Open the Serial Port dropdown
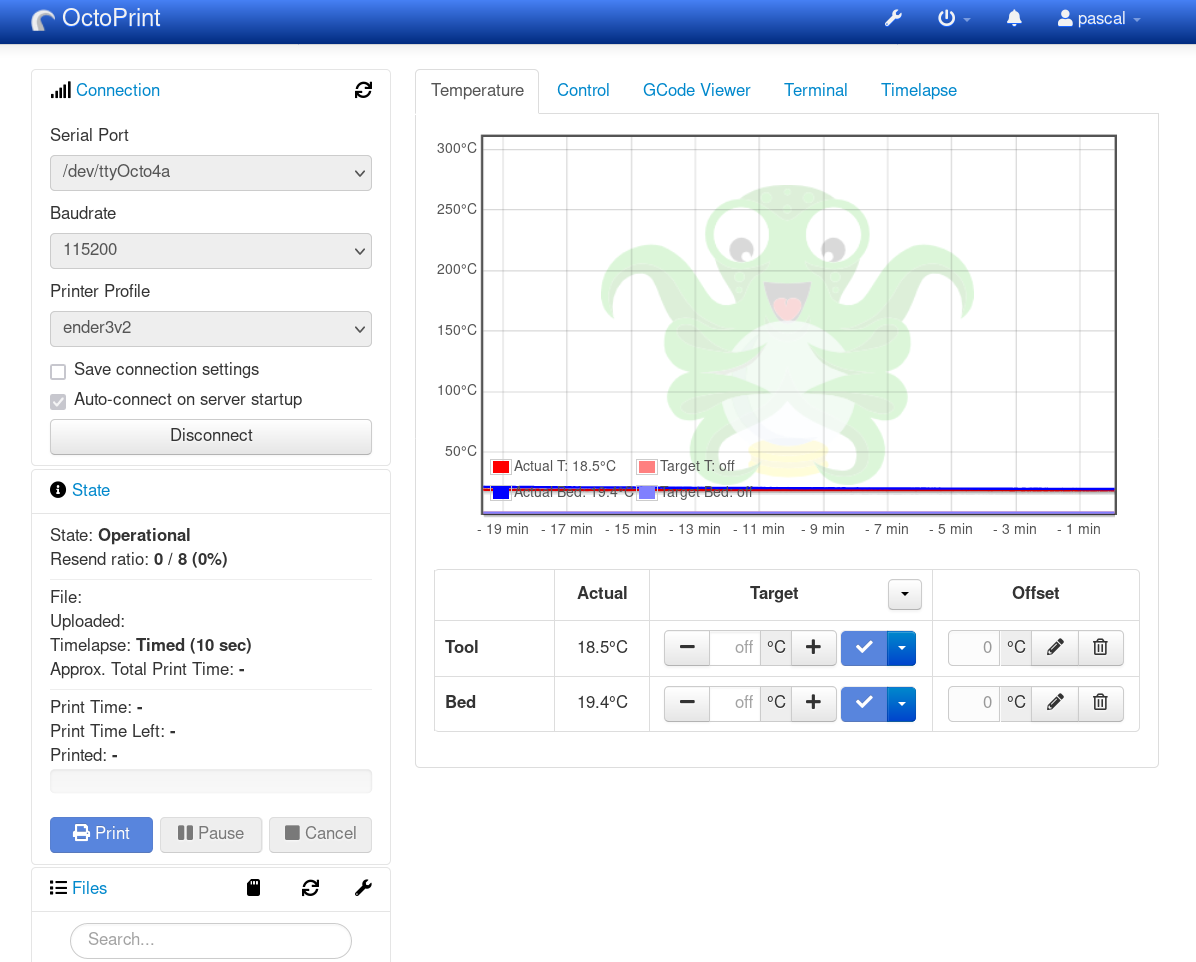The height and width of the screenshot is (962, 1196). click(211, 172)
